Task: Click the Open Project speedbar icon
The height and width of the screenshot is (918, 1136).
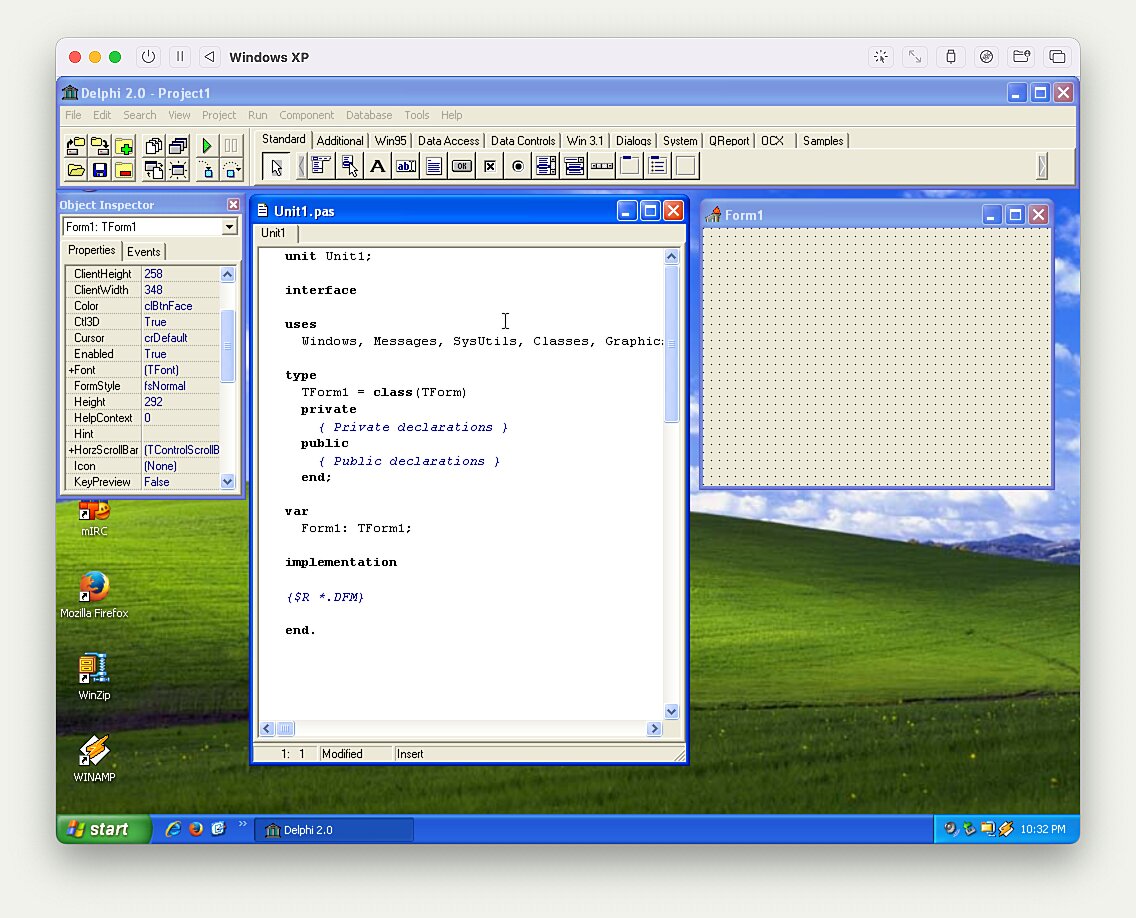Action: pos(75,146)
